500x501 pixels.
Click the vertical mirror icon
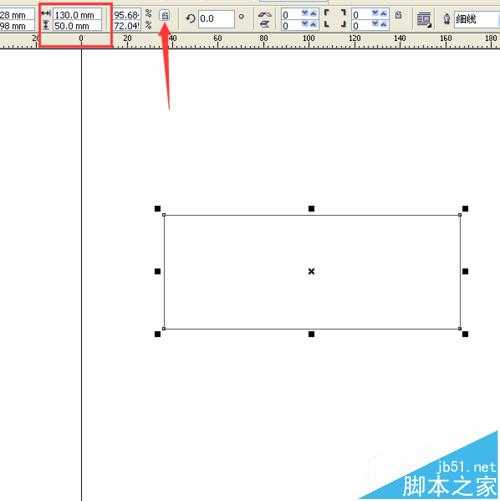point(265,24)
